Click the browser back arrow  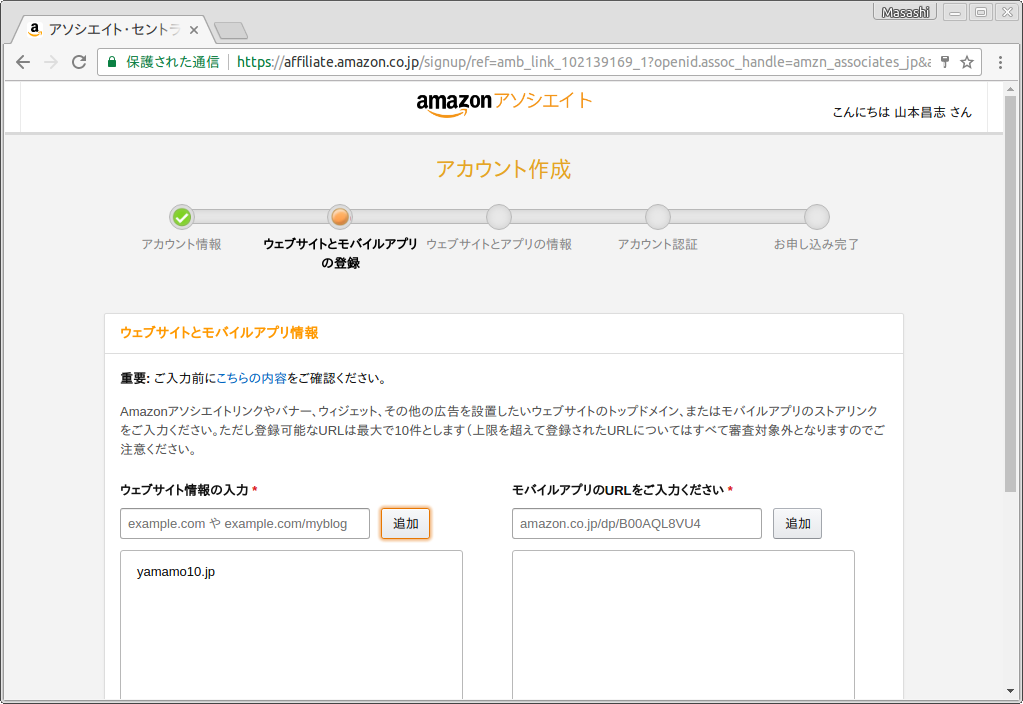23,62
